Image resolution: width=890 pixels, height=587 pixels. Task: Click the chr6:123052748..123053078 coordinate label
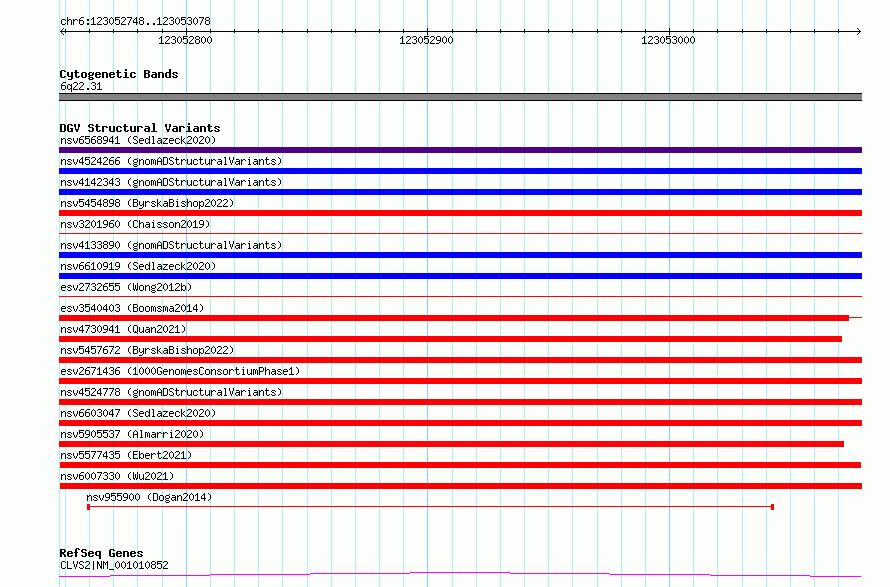click(x=135, y=21)
